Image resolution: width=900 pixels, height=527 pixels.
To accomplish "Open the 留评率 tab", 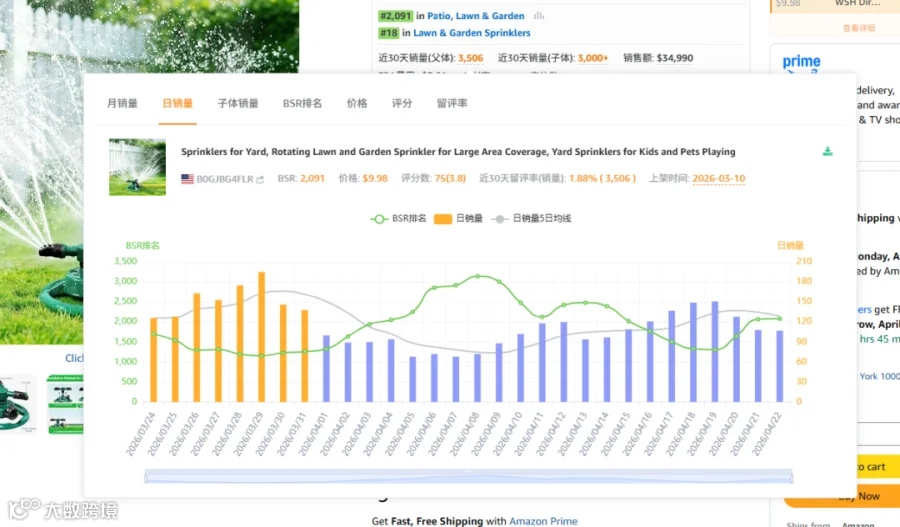I will coord(452,103).
